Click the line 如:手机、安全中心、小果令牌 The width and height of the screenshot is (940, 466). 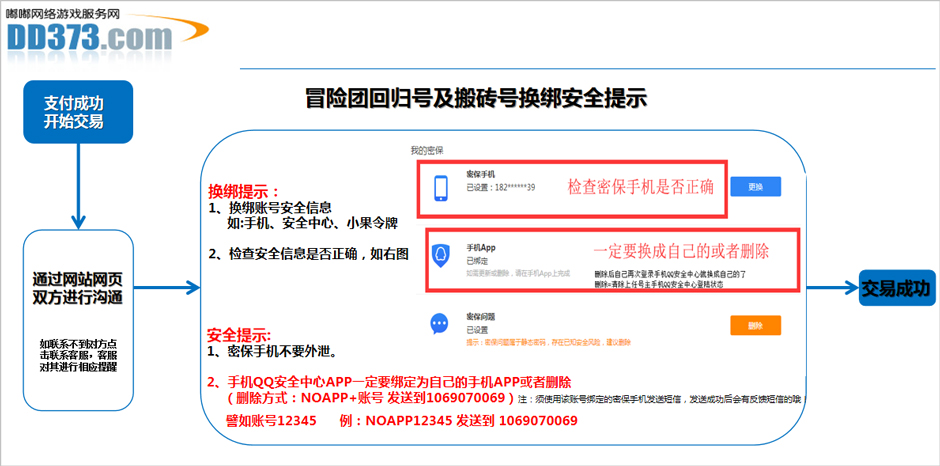(312, 223)
